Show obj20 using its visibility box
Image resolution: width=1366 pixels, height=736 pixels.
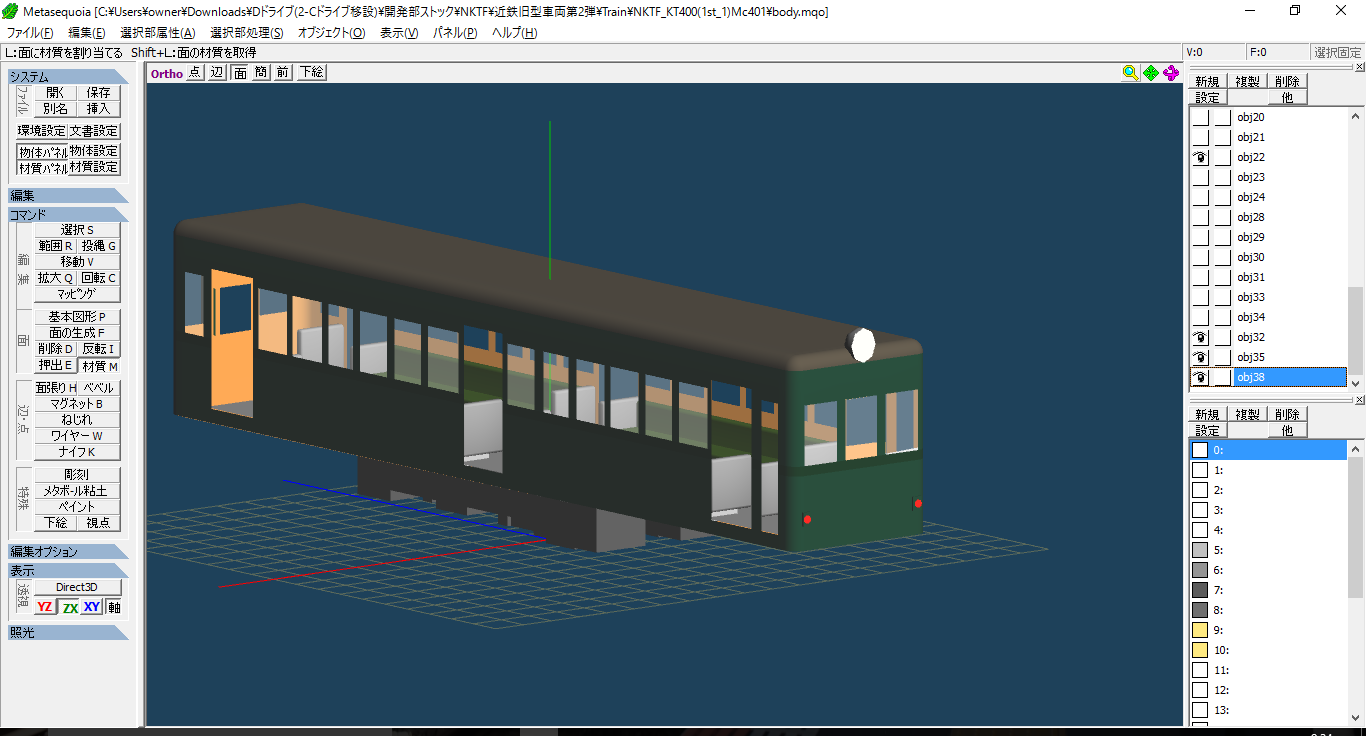[x=1200, y=117]
